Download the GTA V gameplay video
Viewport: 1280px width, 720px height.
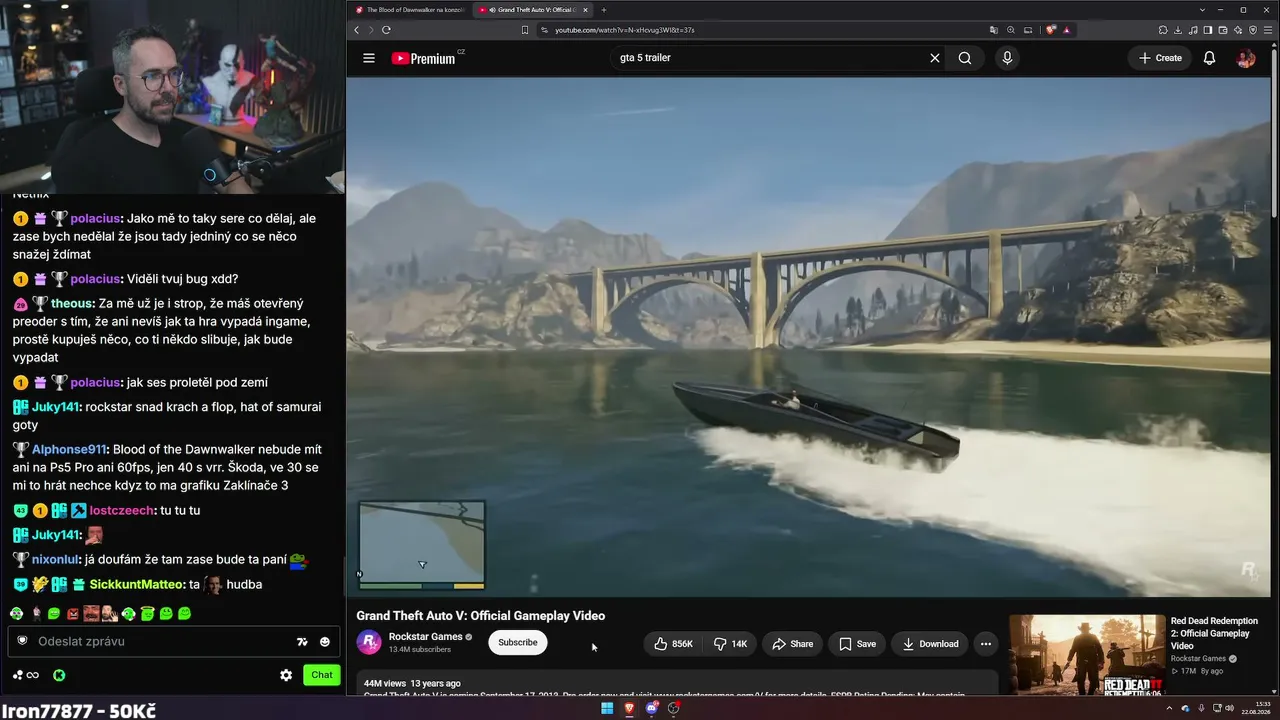(930, 644)
